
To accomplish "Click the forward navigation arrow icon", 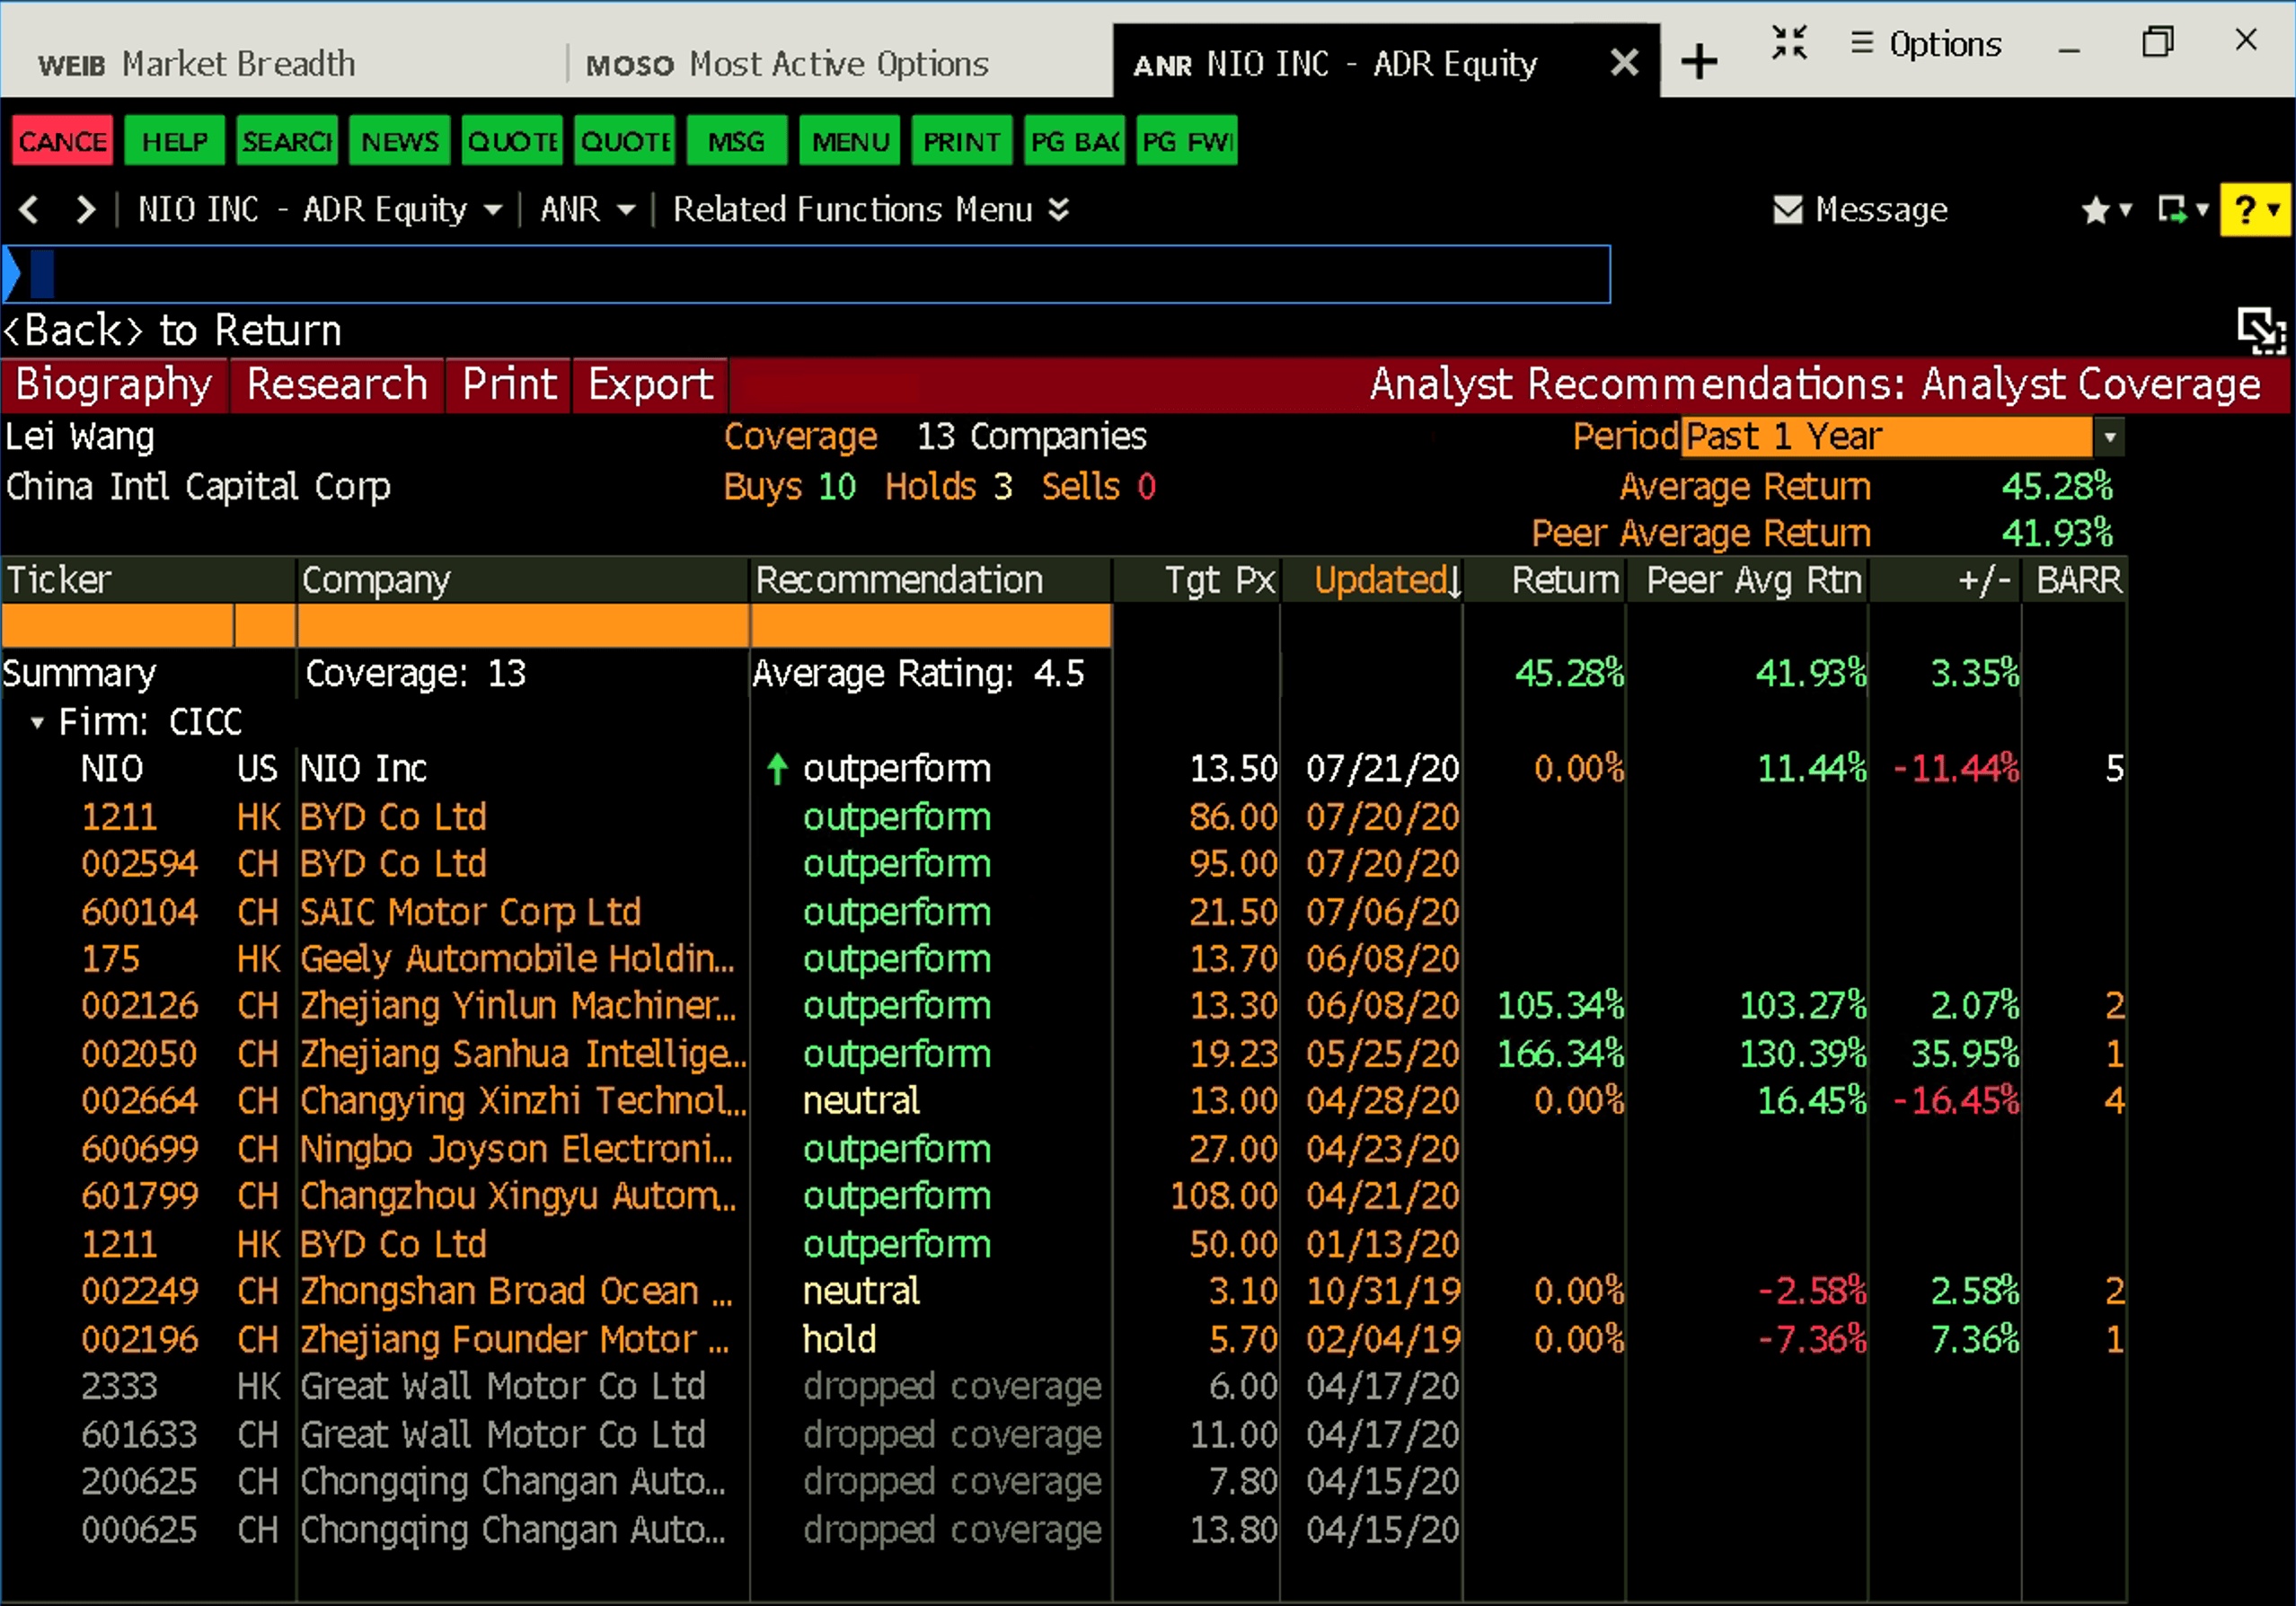I will tap(86, 210).
